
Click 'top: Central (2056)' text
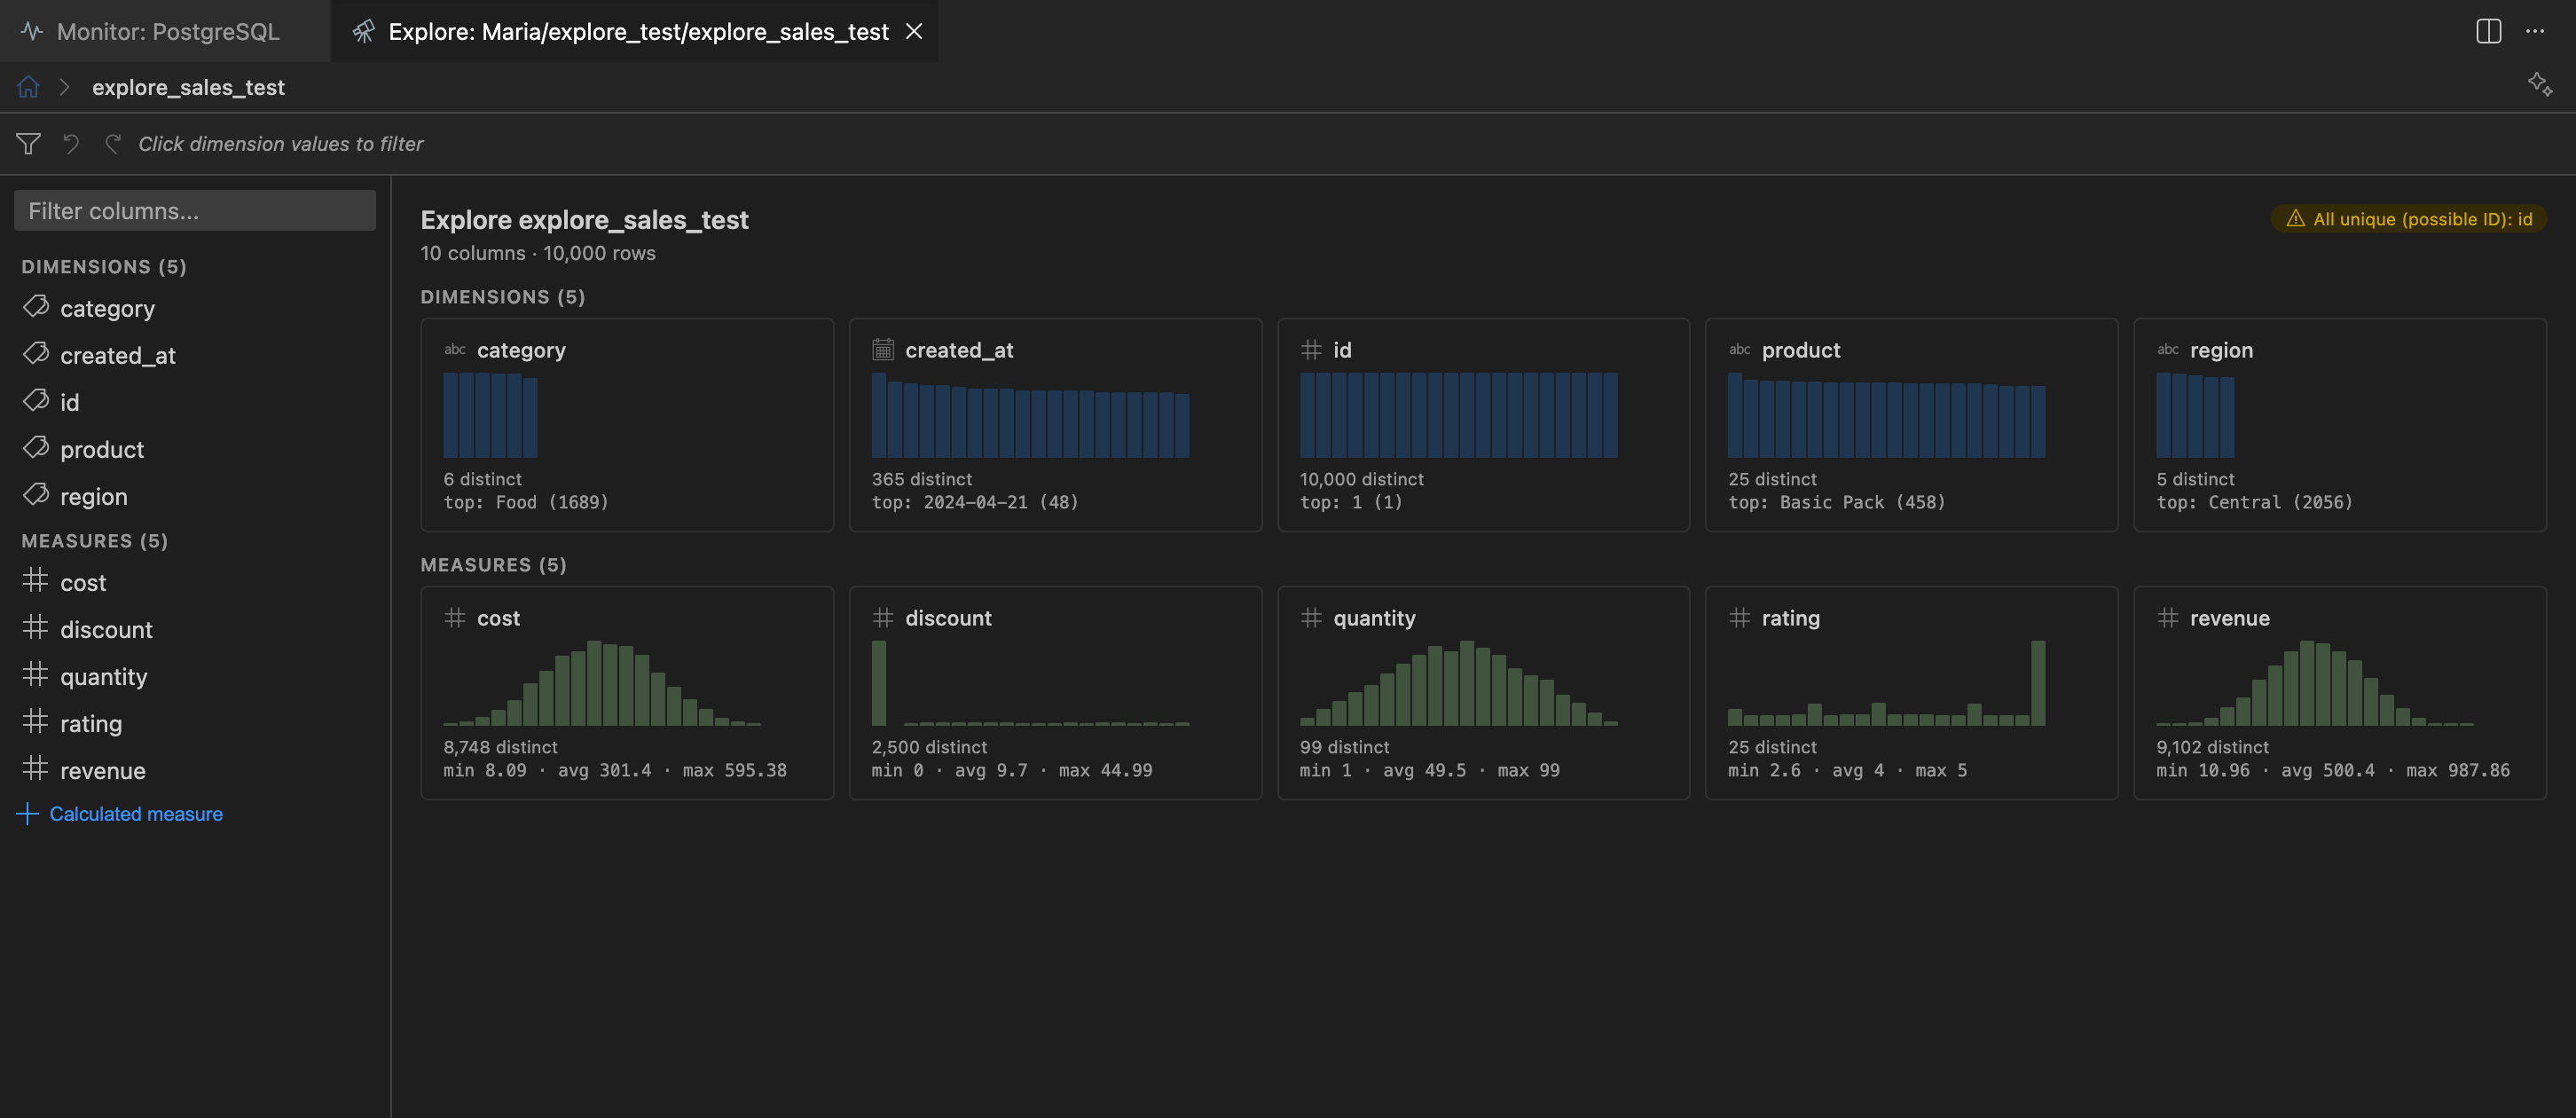click(2254, 502)
